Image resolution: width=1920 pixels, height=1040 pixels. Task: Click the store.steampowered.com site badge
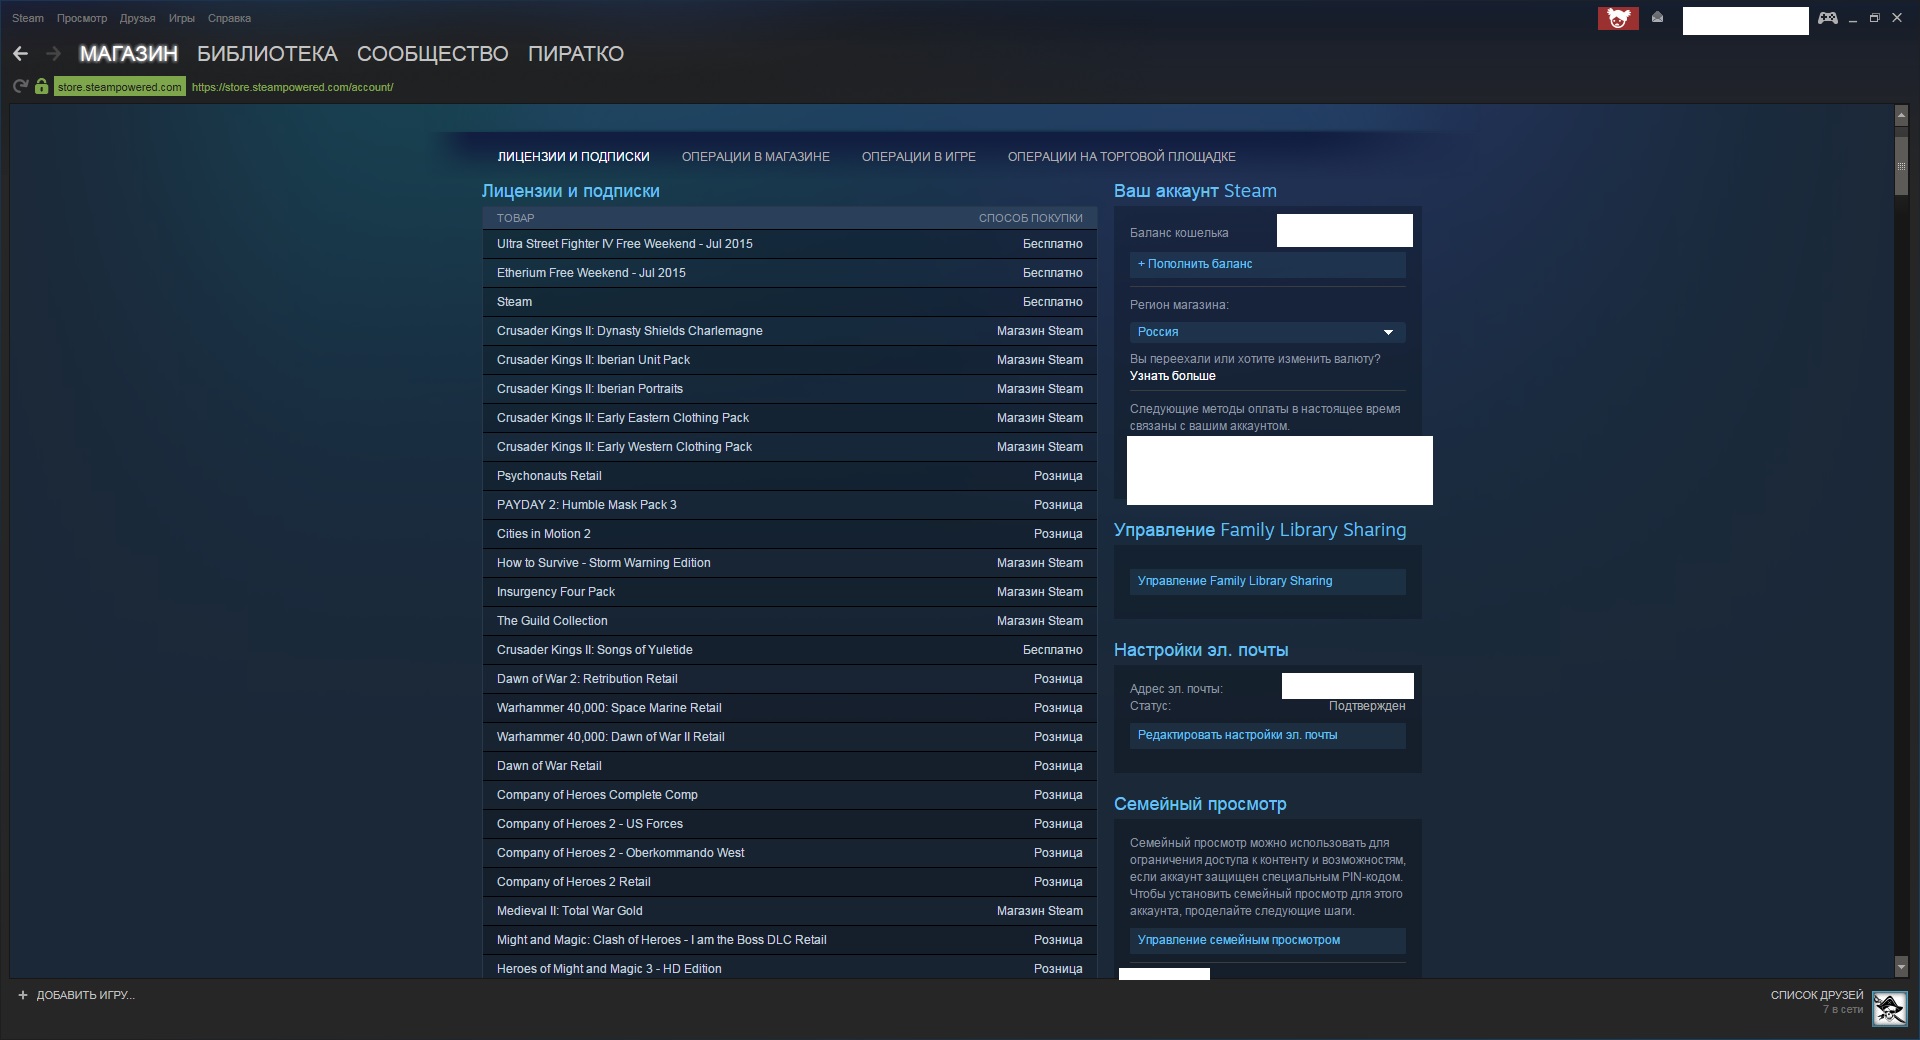click(120, 87)
